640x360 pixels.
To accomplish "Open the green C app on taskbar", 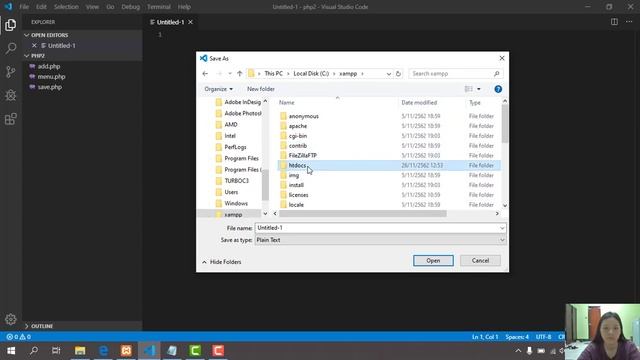I will coord(195,351).
